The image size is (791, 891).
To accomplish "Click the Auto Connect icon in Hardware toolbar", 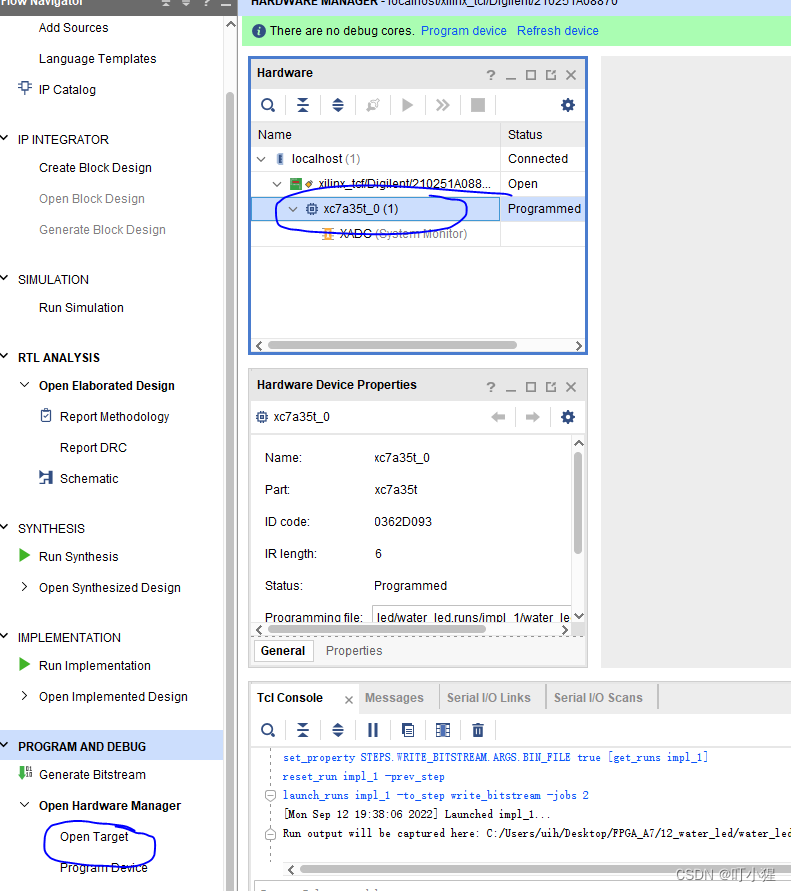I will click(x=373, y=105).
